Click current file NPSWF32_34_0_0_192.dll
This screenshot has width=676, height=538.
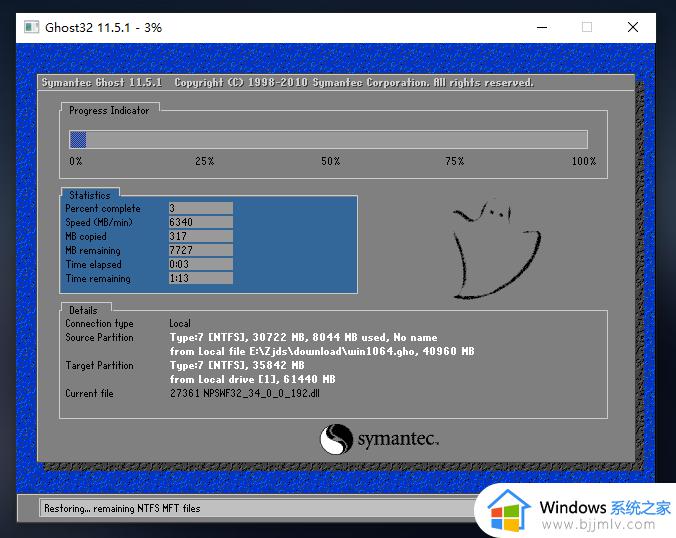click(244, 393)
